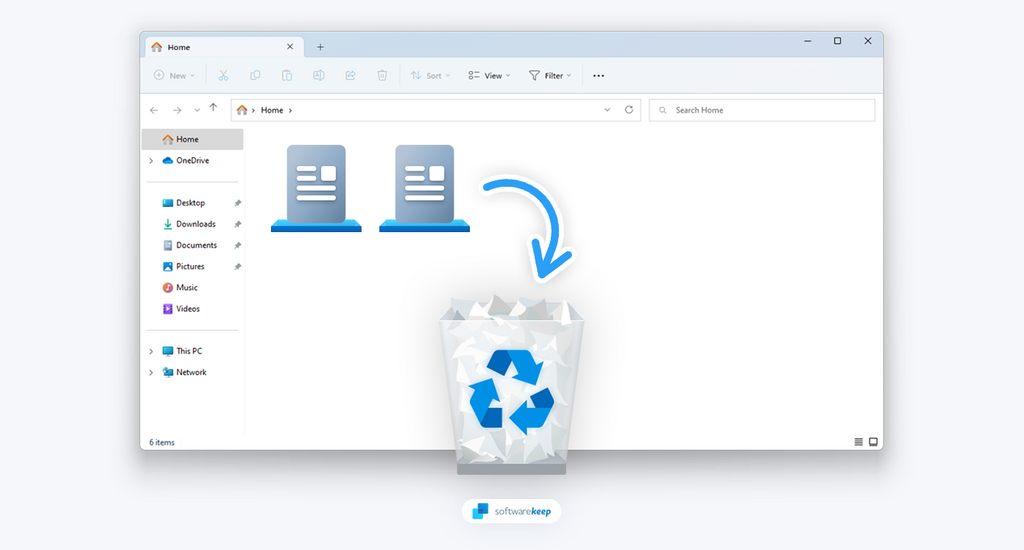Click the Delete trash icon in toolbar

[x=382, y=75]
